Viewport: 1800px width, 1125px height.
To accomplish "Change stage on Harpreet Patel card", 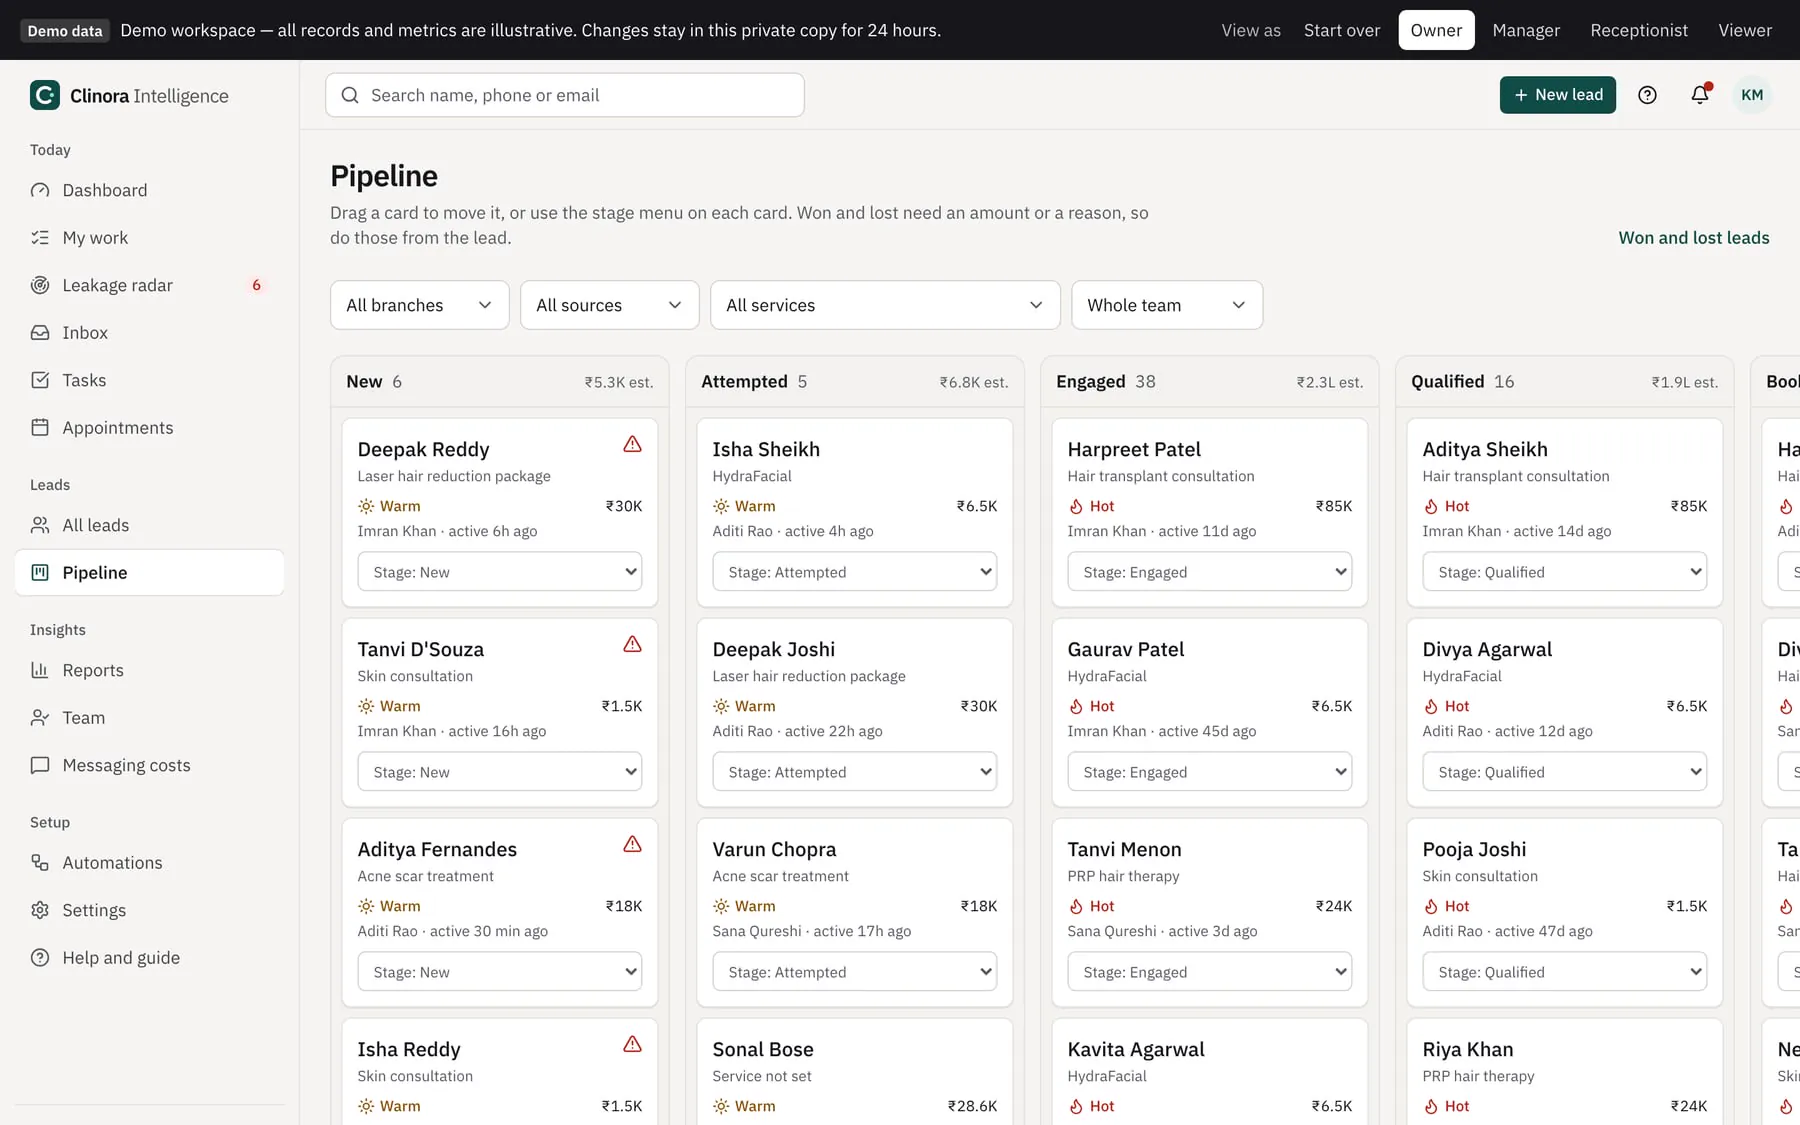I will tap(1210, 572).
